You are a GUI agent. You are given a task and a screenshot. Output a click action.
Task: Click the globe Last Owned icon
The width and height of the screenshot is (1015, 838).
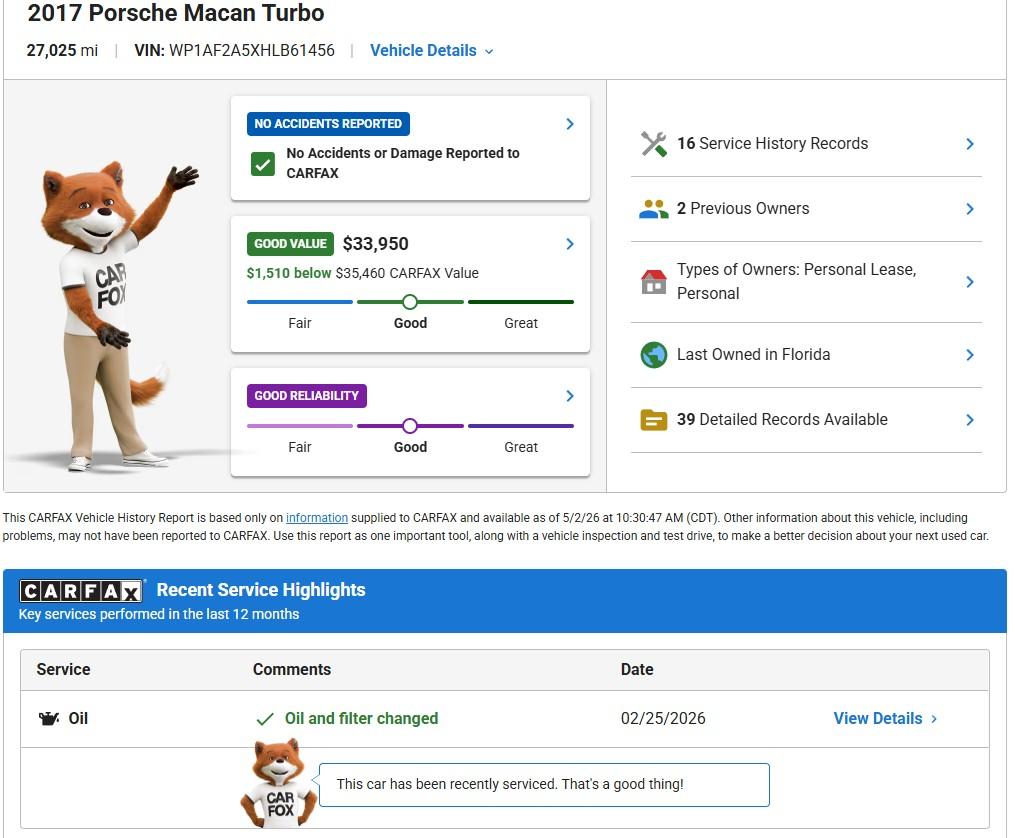653,355
